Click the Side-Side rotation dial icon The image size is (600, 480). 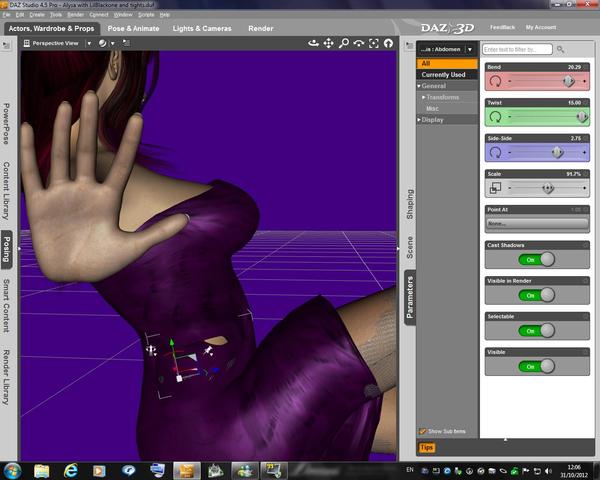[495, 152]
